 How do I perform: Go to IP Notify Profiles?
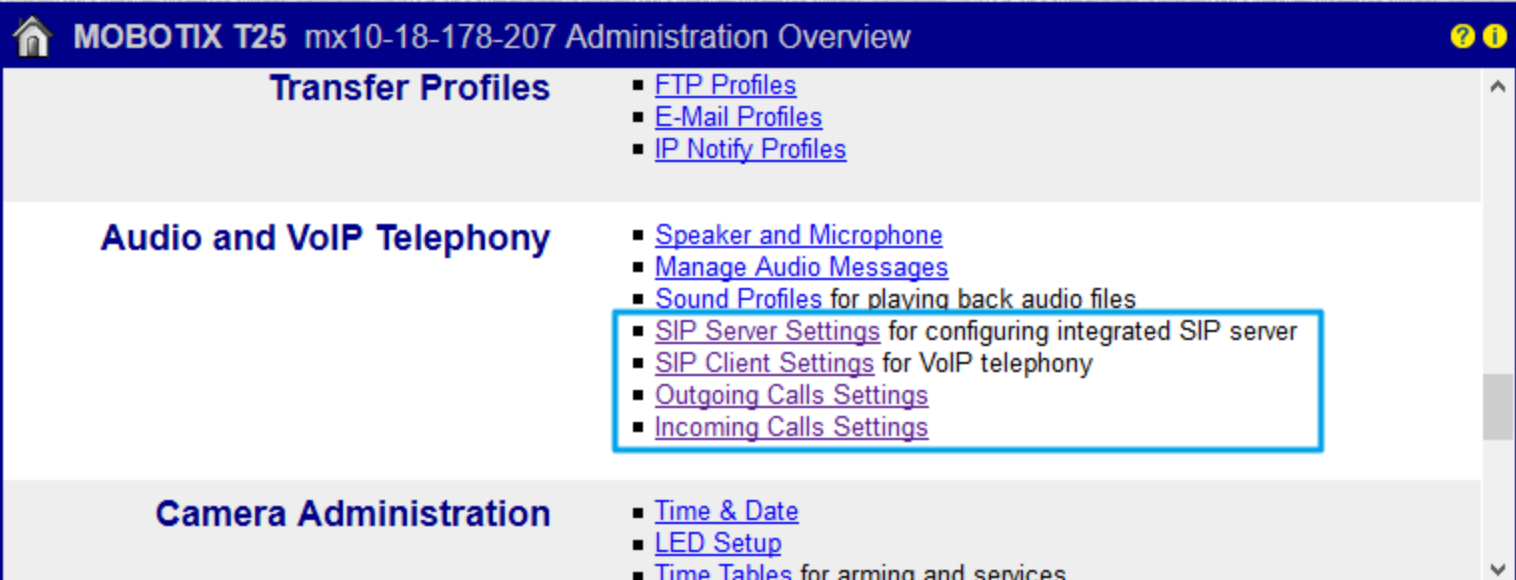750,149
